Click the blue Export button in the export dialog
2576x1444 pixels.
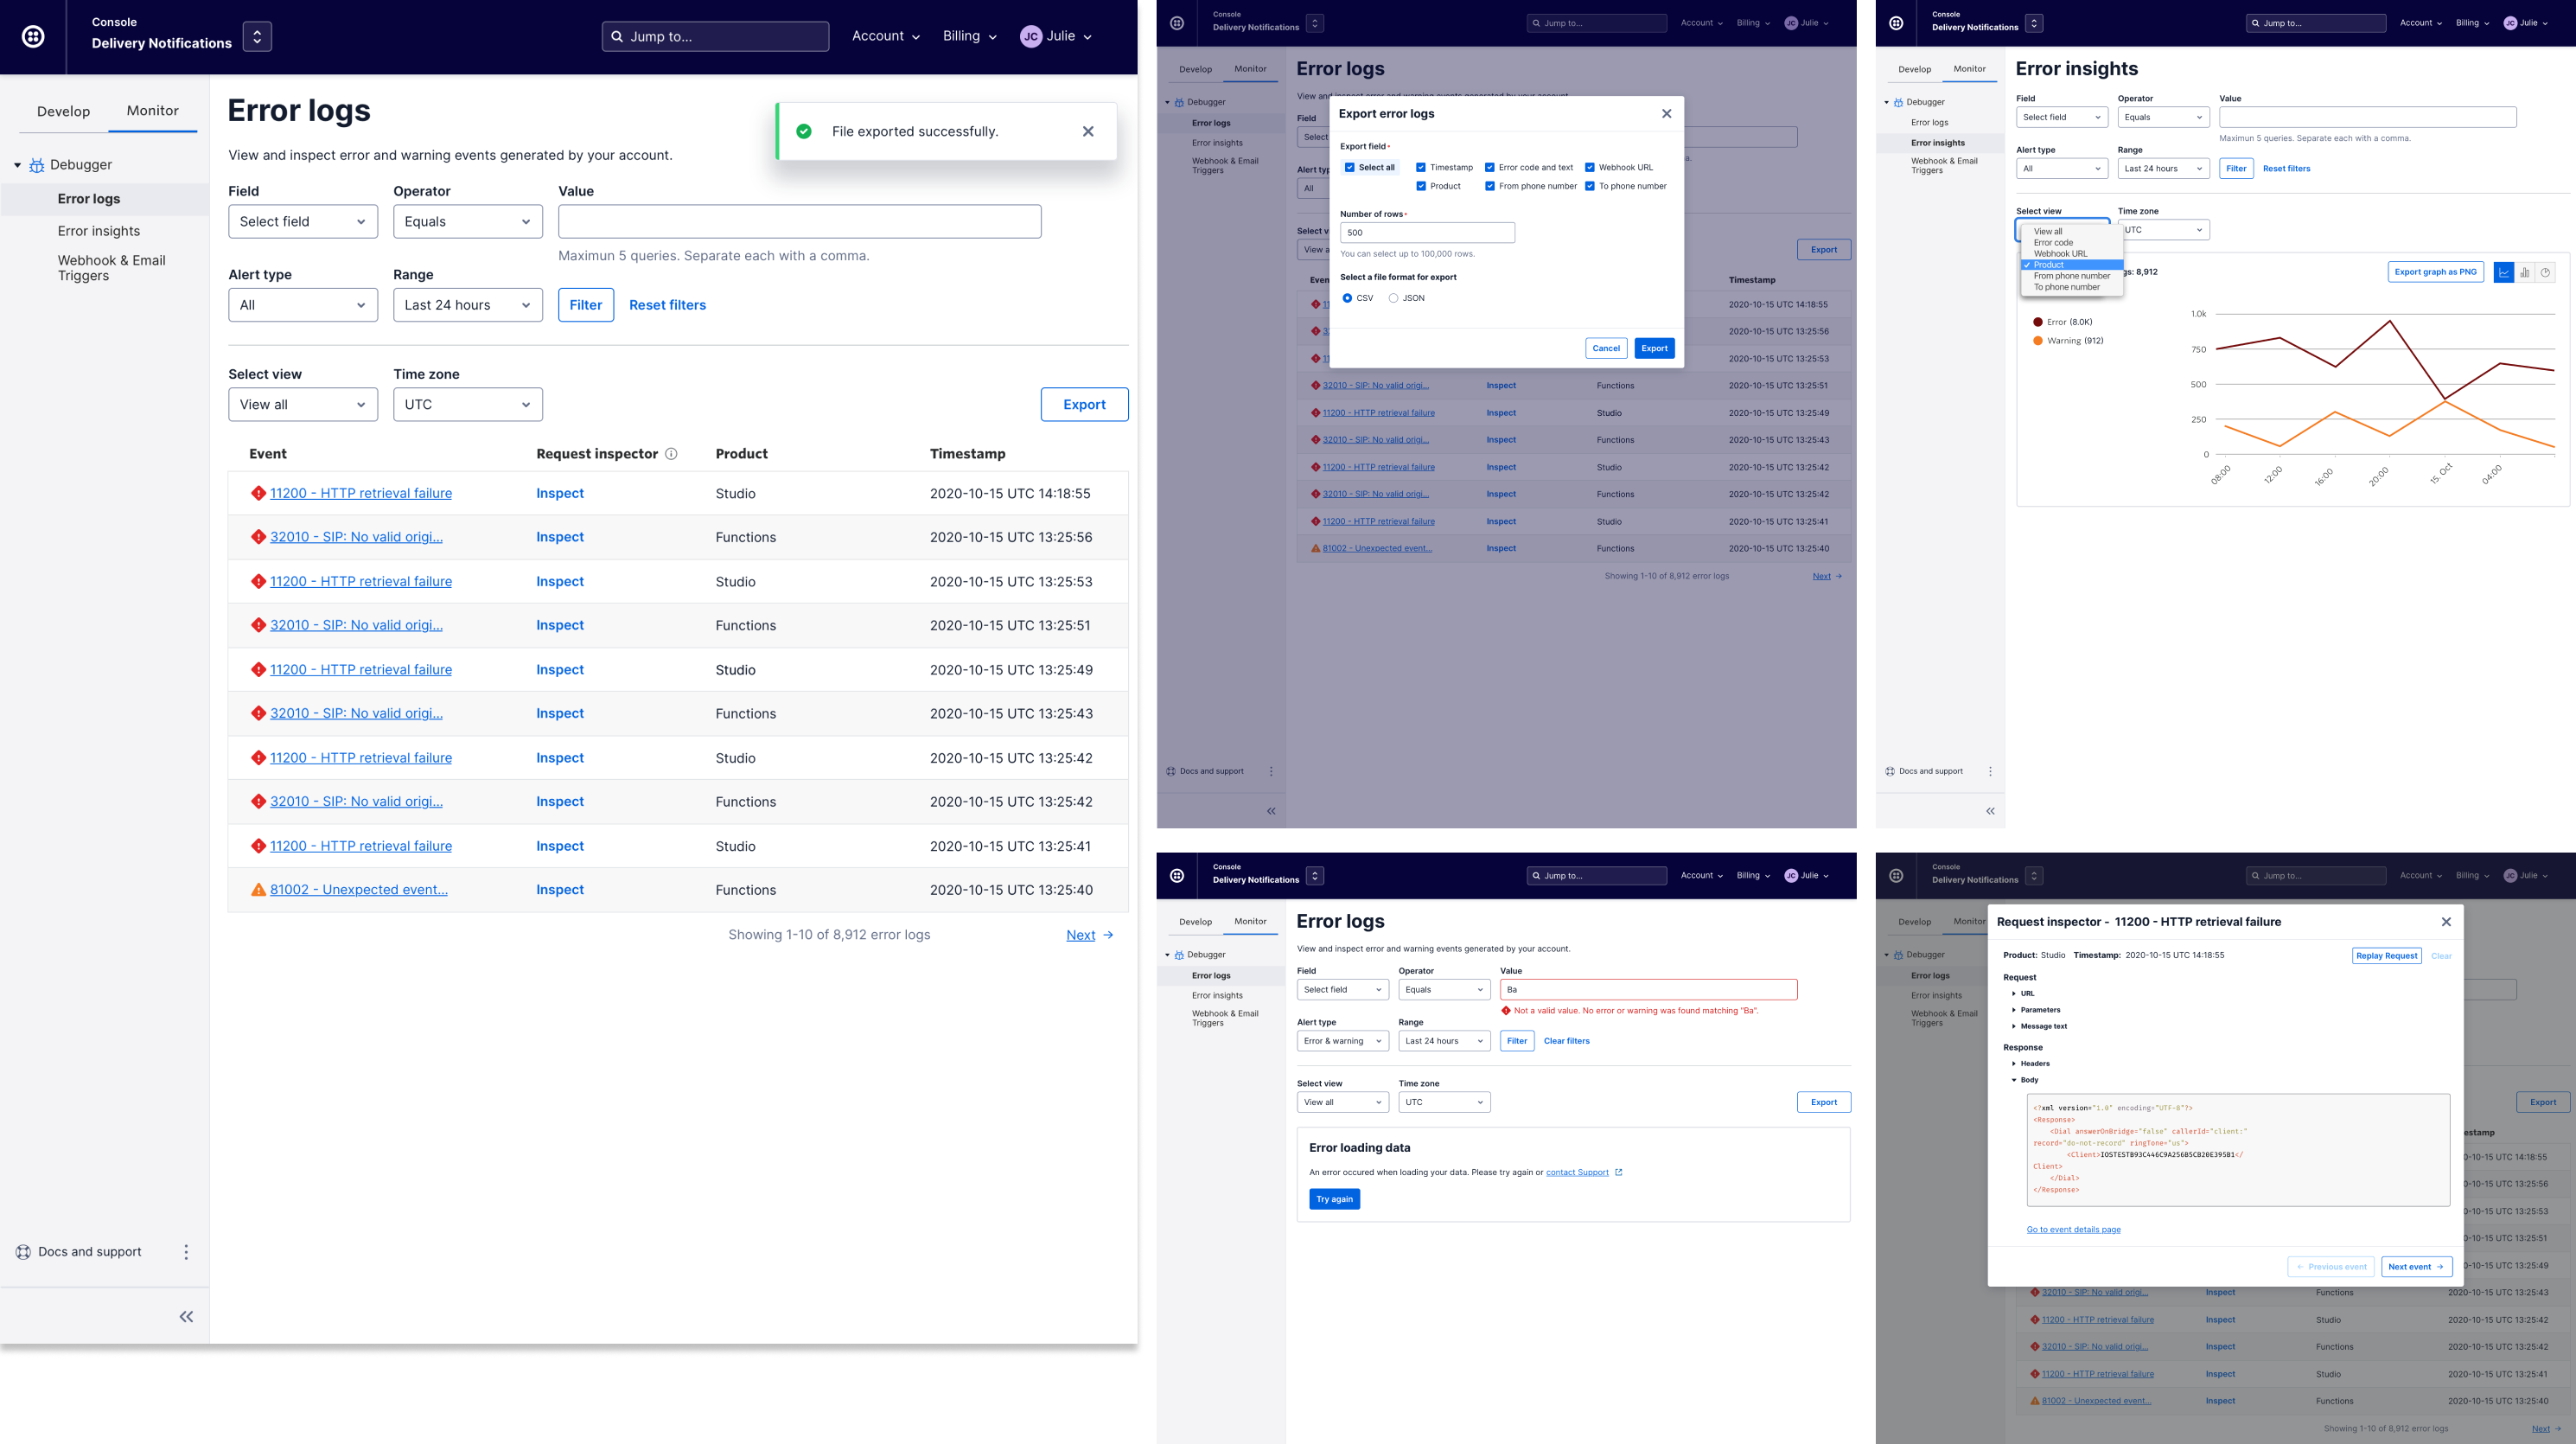(x=1654, y=348)
